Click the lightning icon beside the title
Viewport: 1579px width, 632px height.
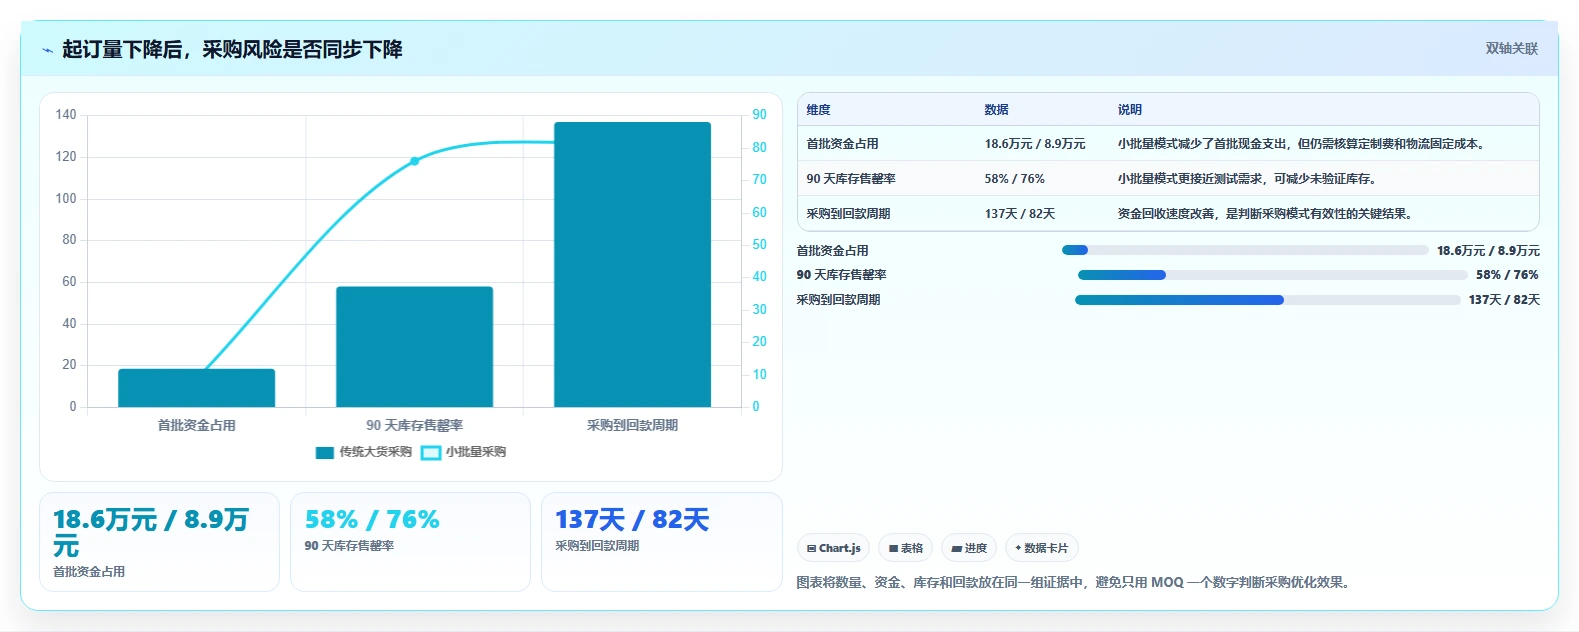click(x=47, y=50)
